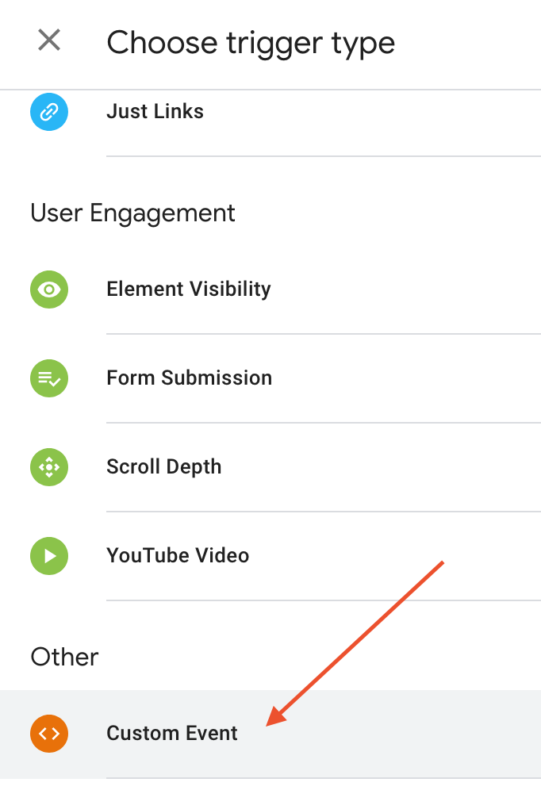Choose the Element Visibility trigger label
The height and width of the screenshot is (790, 541).
coord(189,289)
